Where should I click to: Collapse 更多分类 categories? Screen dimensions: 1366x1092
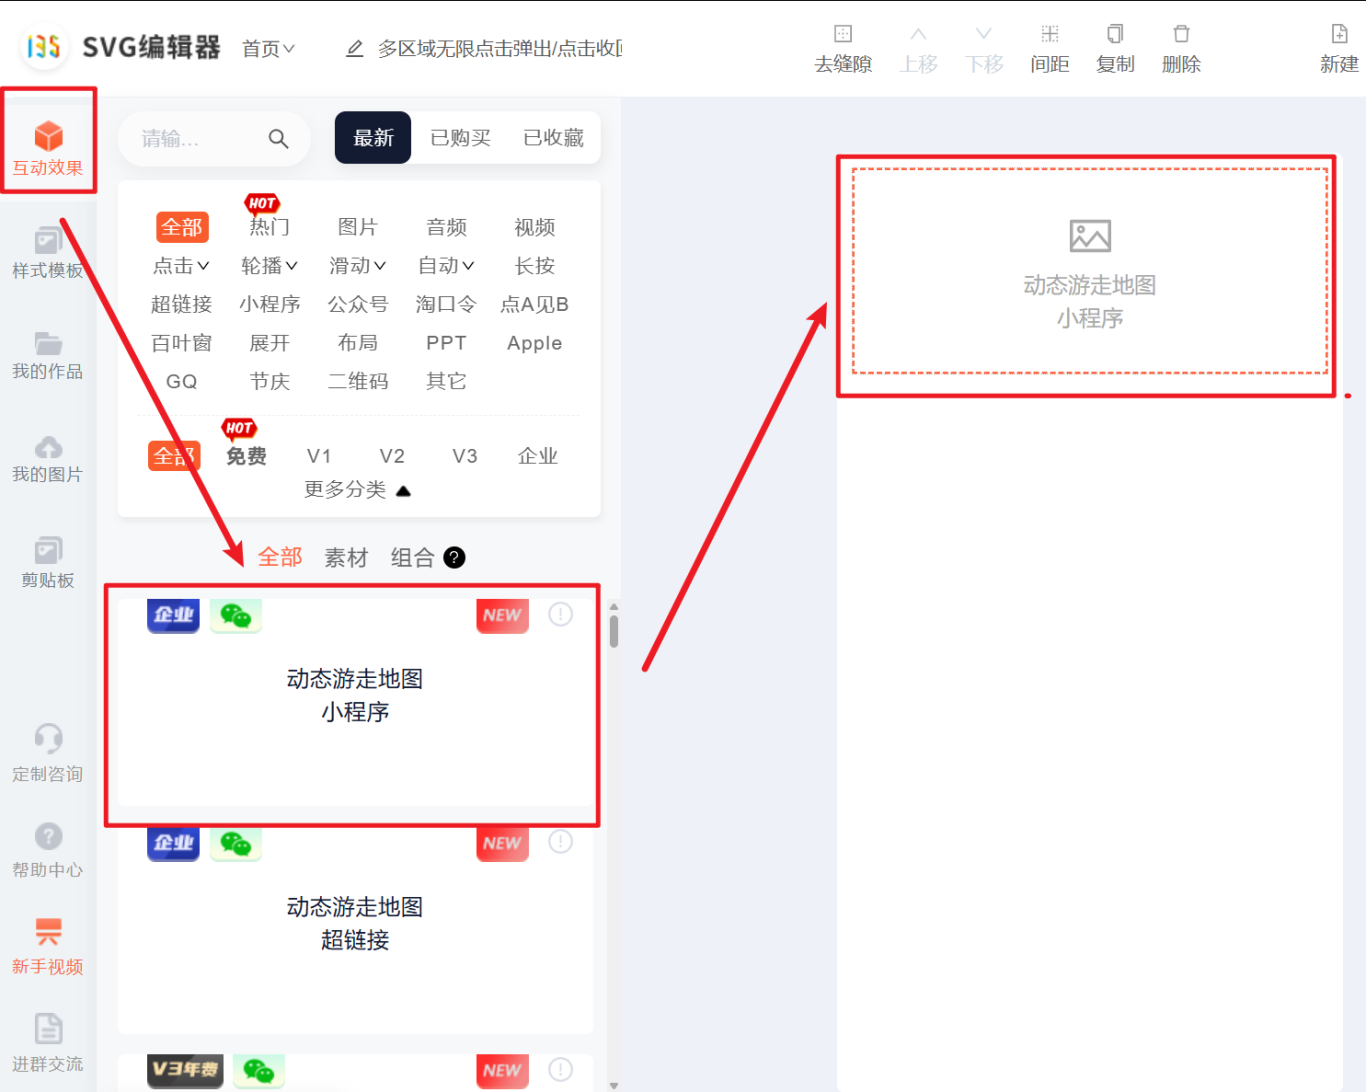(x=357, y=489)
